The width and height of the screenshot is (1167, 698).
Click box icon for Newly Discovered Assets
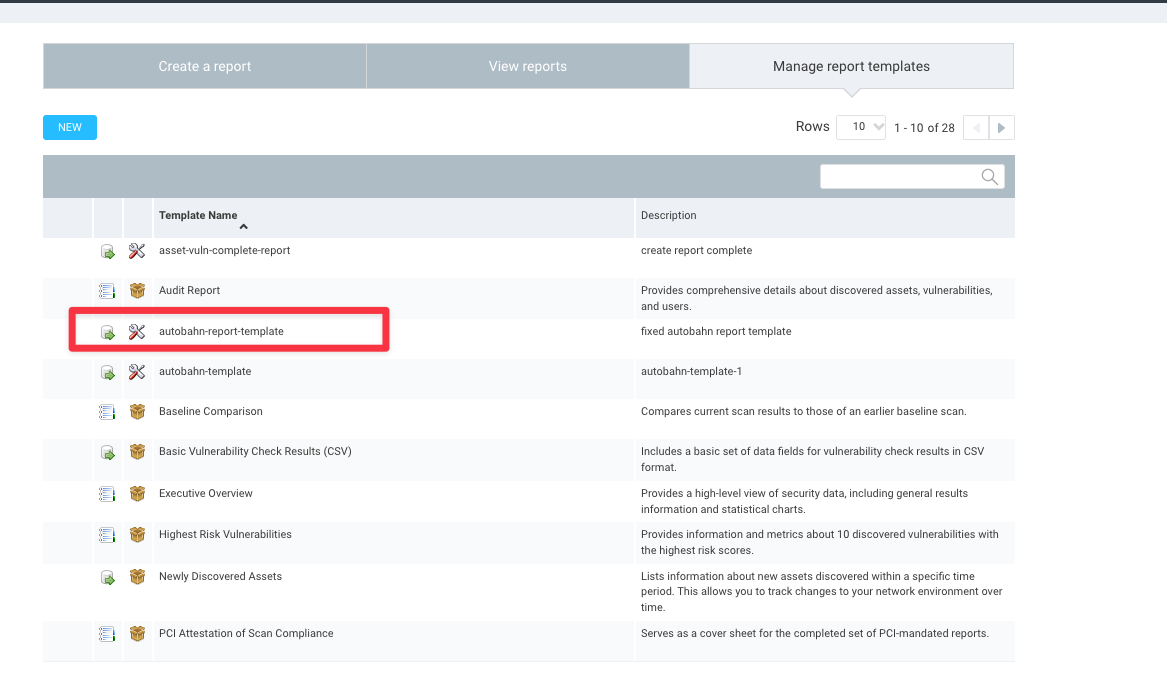pos(137,577)
